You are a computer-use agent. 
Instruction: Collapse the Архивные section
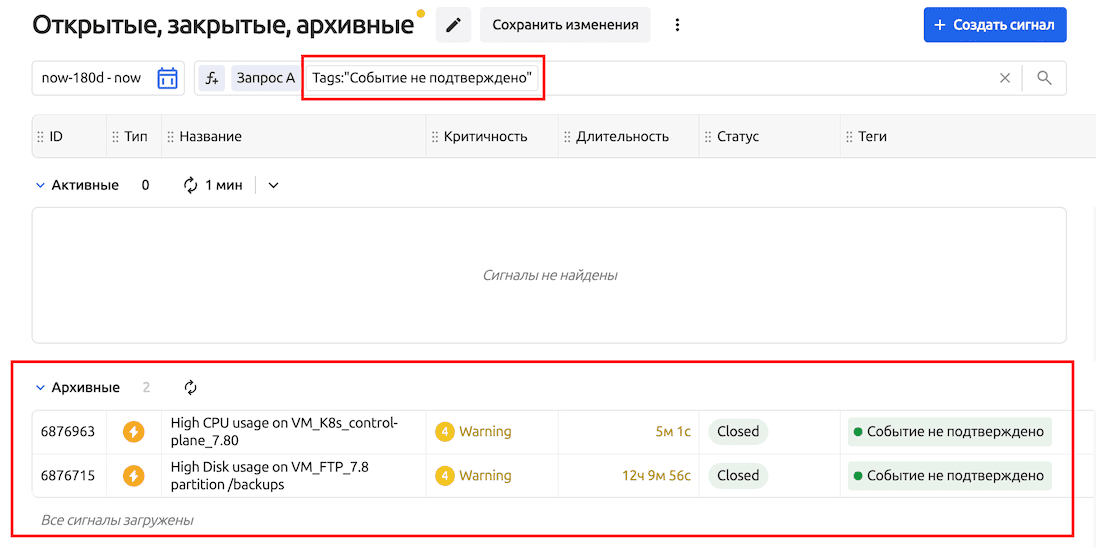click(x=41, y=387)
